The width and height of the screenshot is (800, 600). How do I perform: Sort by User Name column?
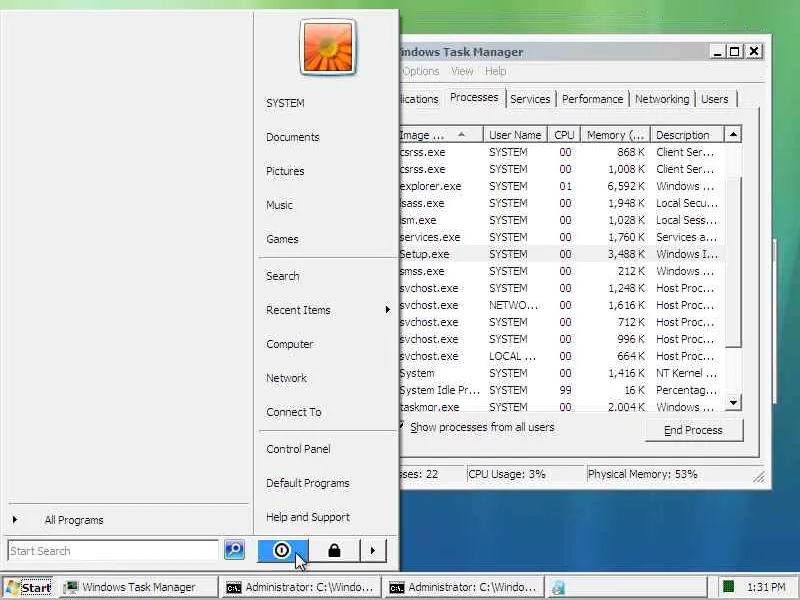[x=515, y=135]
